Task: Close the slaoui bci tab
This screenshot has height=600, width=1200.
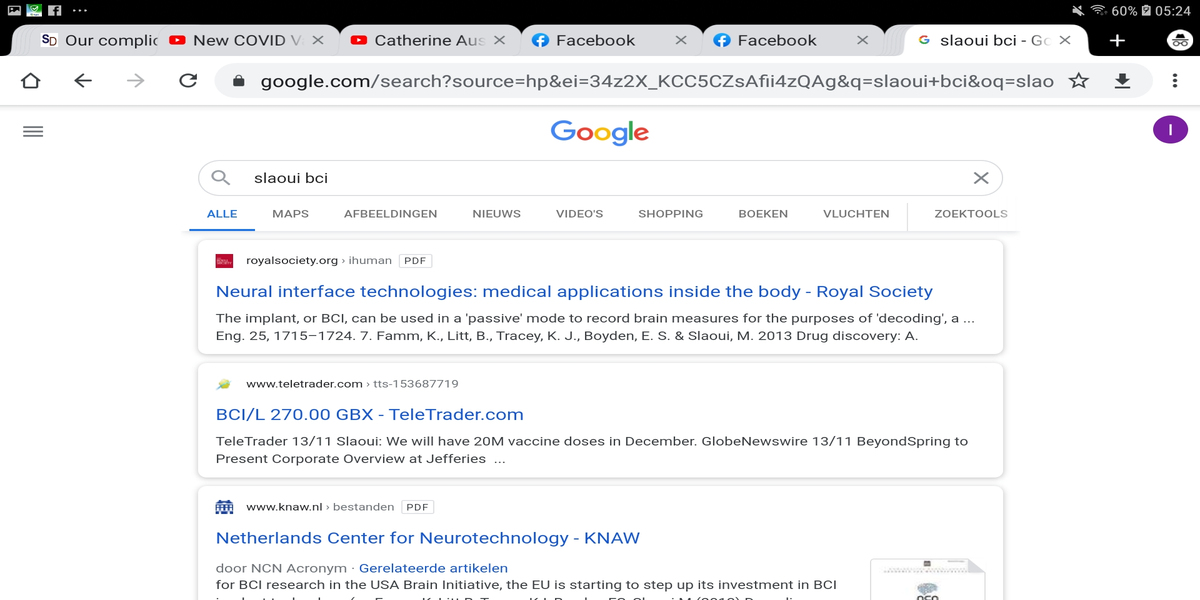Action: [x=1065, y=40]
